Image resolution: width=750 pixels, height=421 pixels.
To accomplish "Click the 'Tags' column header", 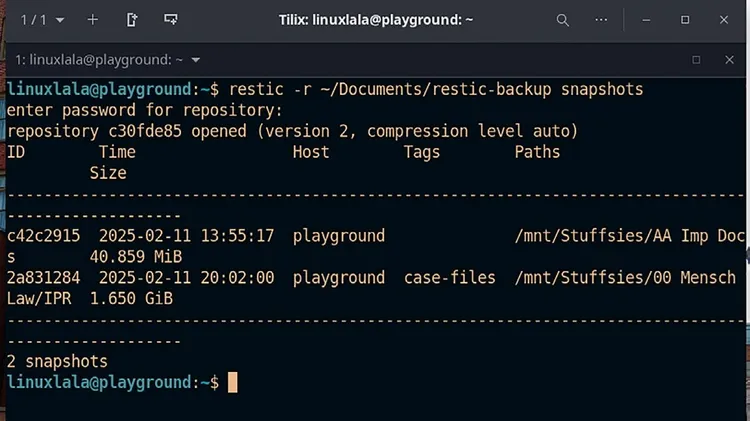I will 422,152.
